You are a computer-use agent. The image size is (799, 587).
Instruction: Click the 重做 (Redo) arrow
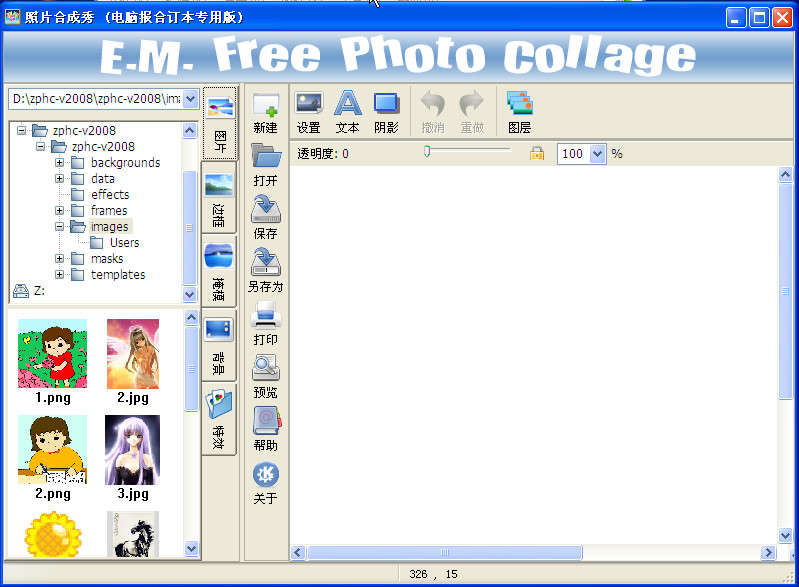click(472, 103)
